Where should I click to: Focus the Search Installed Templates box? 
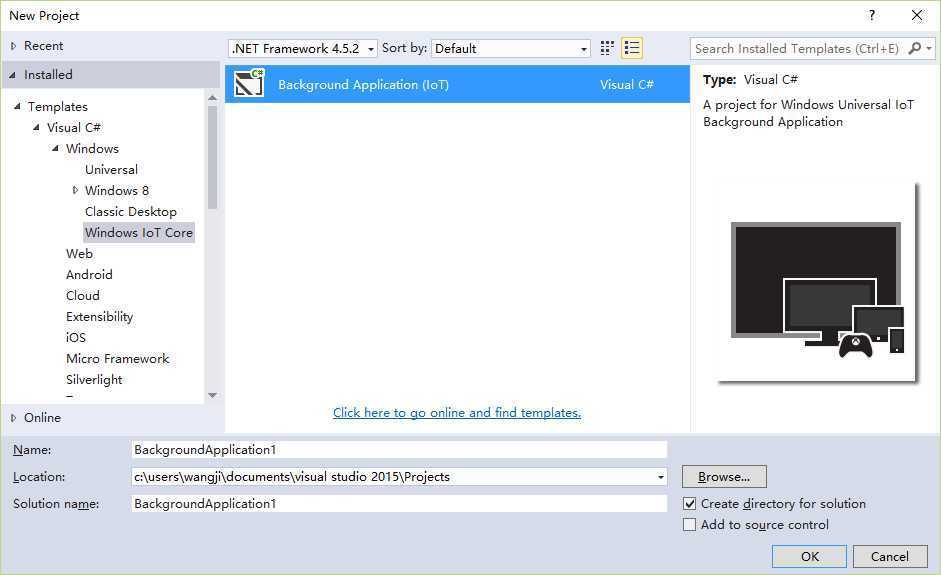(x=798, y=48)
